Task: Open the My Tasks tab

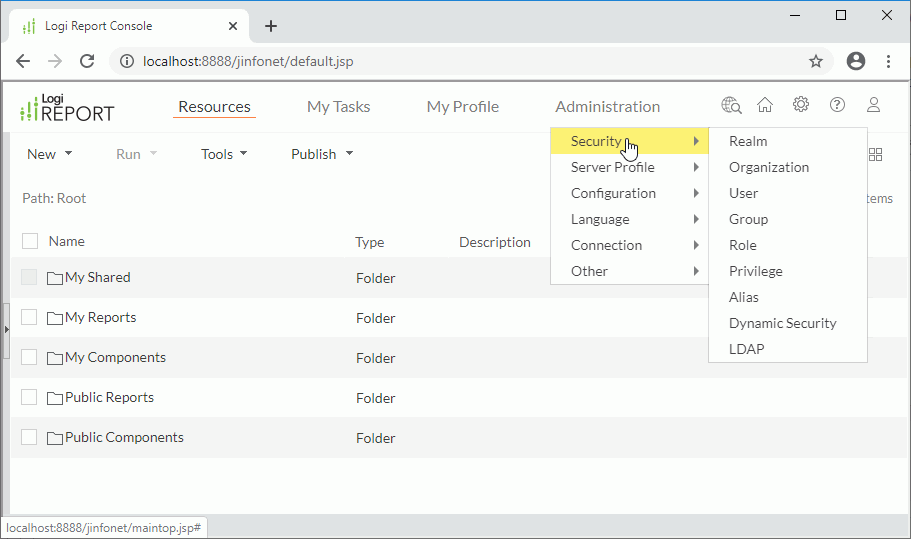Action: click(338, 106)
